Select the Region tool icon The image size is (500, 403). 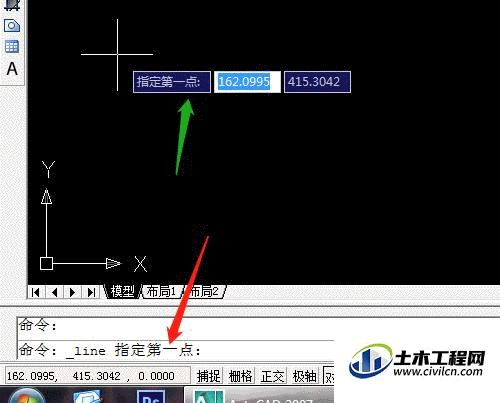(12, 26)
